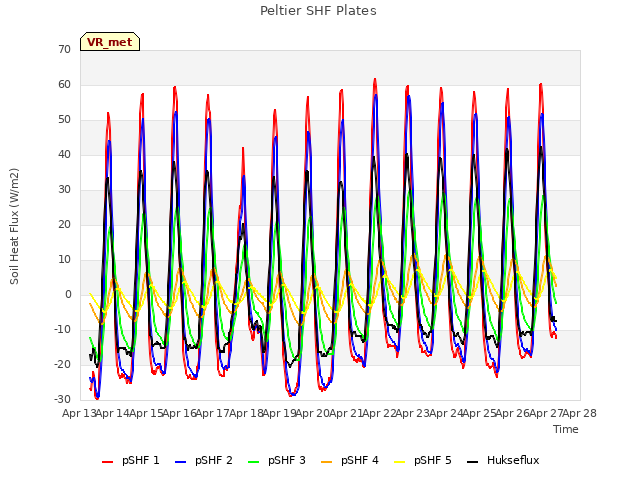
Task: Select the Hukseflux legend label
Action: 513,460
